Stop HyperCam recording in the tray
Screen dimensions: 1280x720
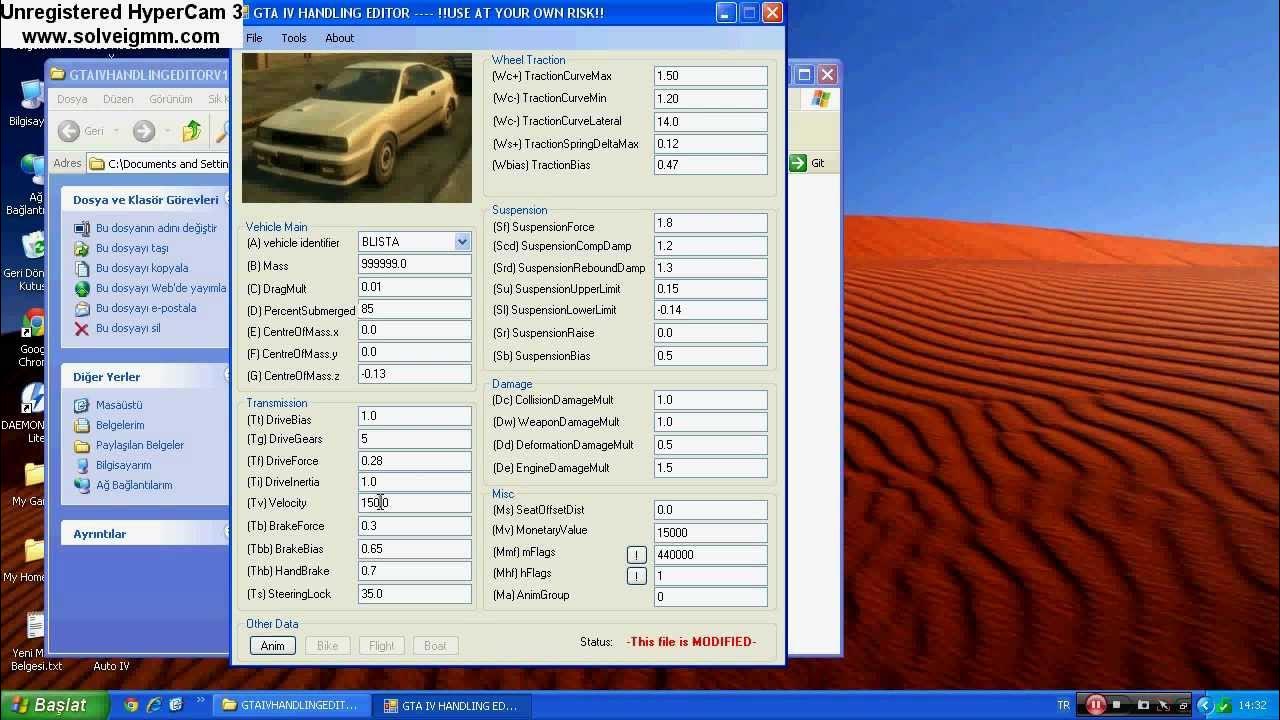[1116, 705]
